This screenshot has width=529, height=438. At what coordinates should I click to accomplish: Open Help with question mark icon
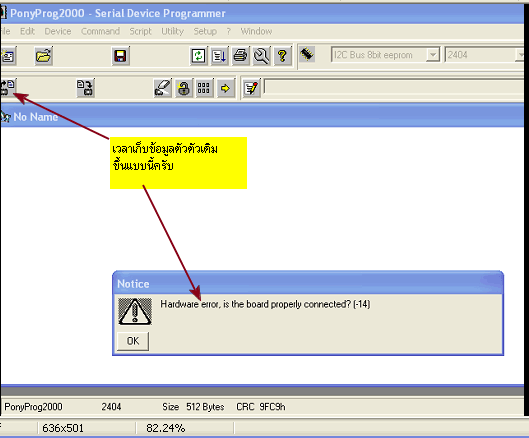point(282,56)
